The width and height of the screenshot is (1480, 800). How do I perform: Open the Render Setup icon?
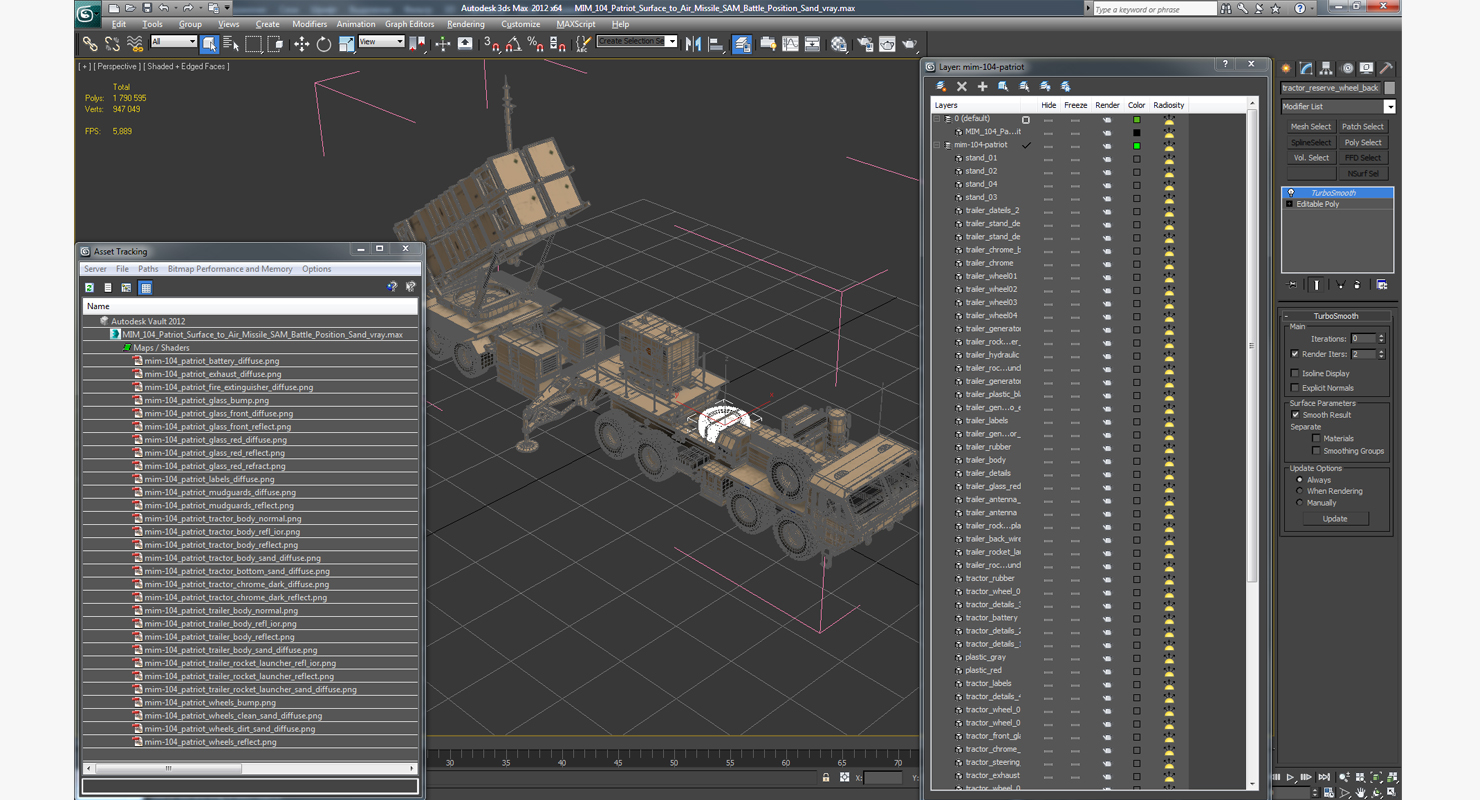pos(864,44)
